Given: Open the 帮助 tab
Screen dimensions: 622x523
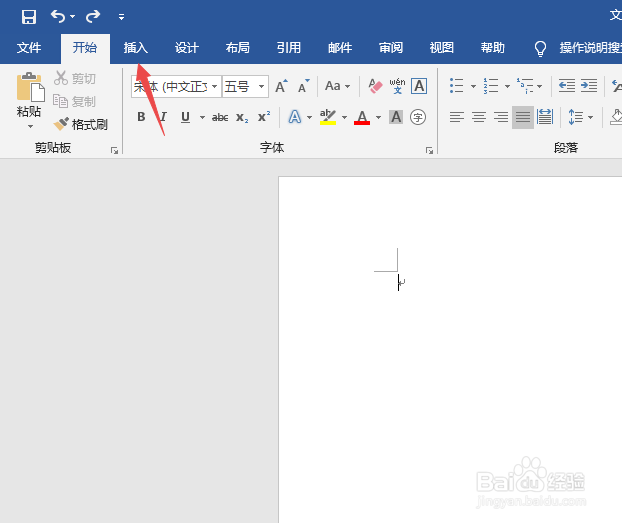Looking at the screenshot, I should coord(493,48).
